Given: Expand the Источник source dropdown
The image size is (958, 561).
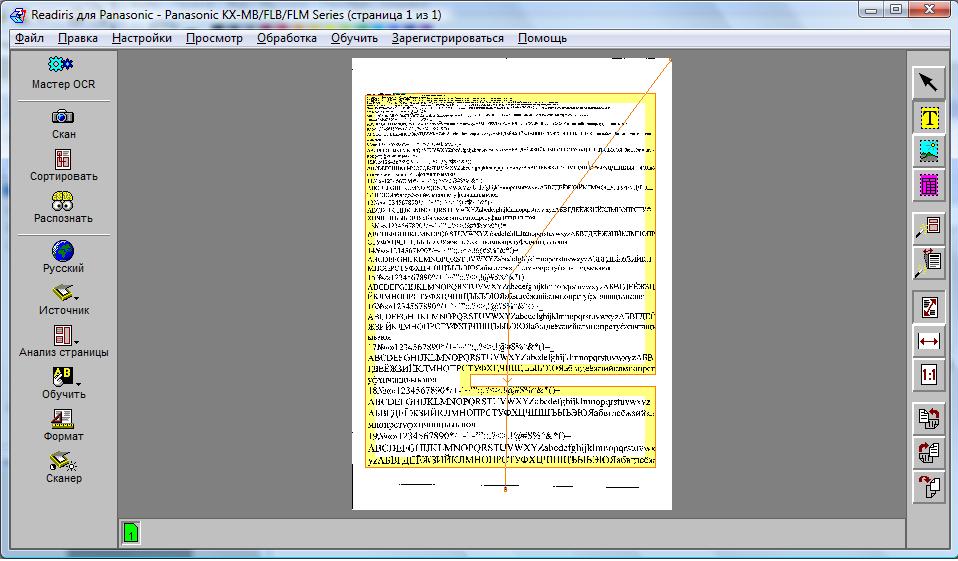Looking at the screenshot, I should coord(75,297).
